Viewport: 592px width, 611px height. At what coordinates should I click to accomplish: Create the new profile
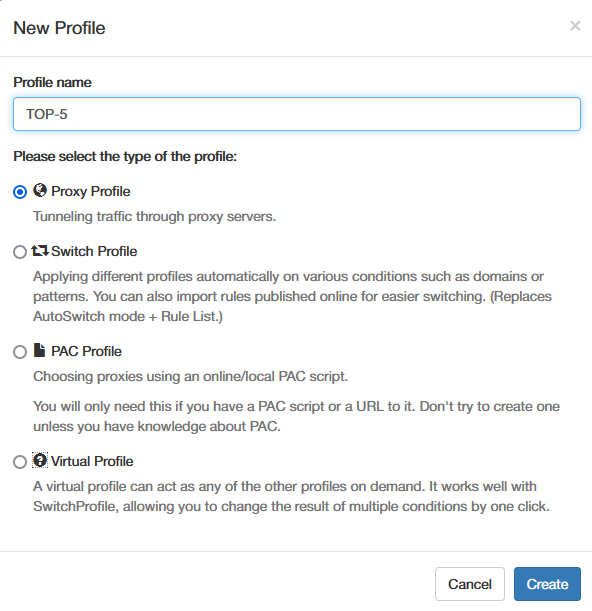[547, 584]
